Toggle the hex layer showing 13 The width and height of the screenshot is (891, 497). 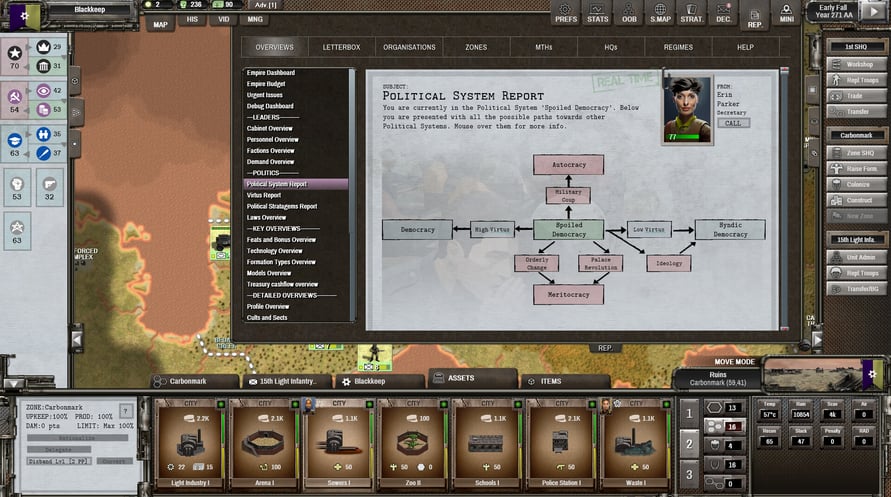[x=724, y=407]
